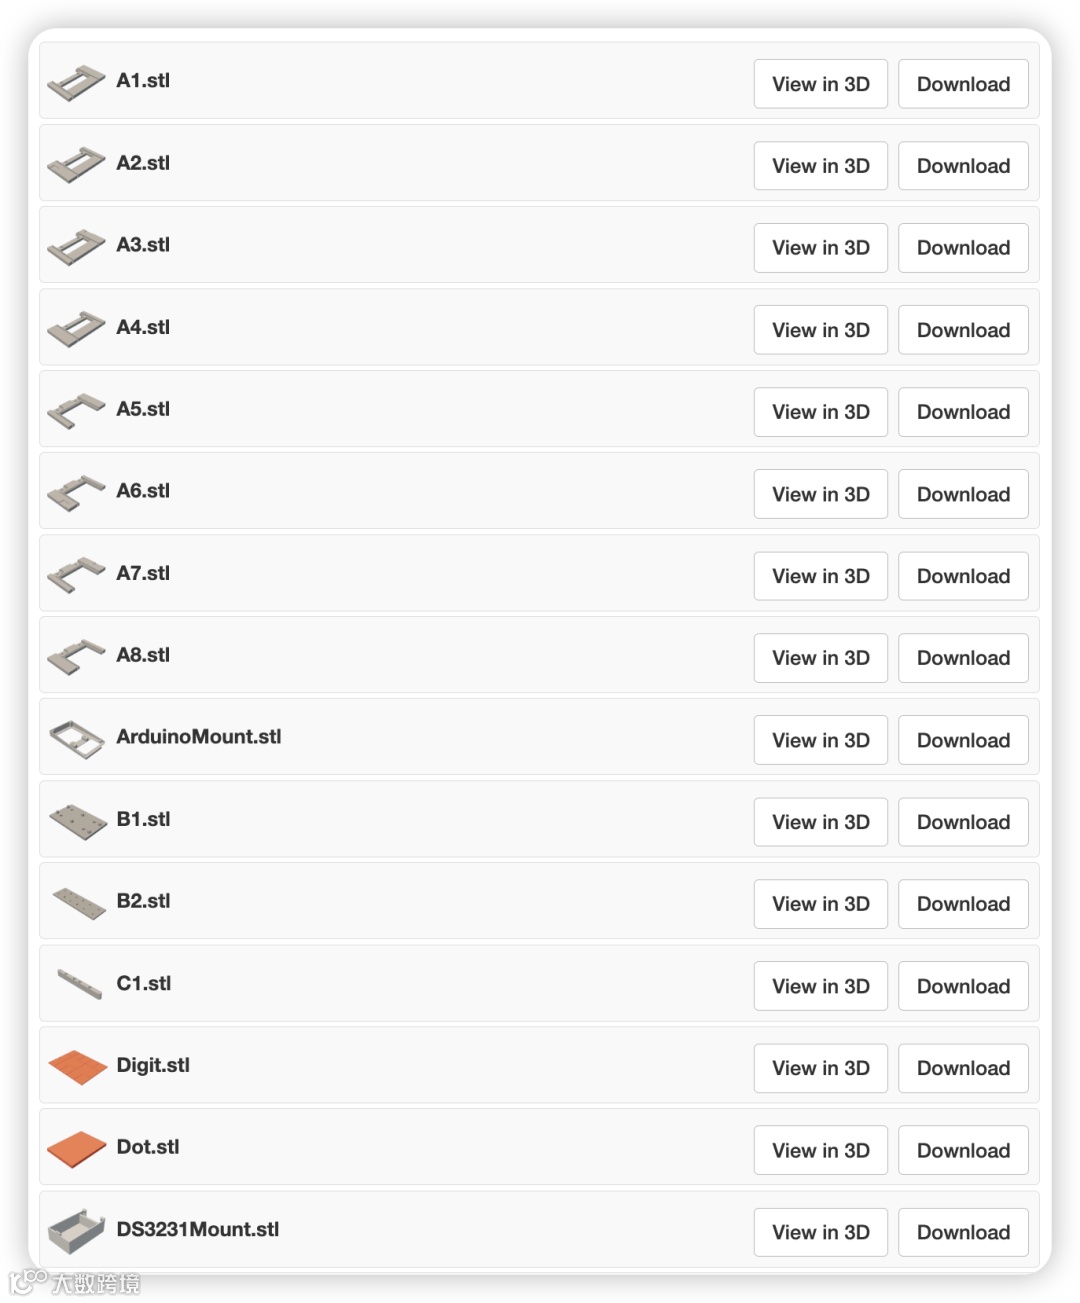
Task: Click the A1.stl model thumbnail
Action: coord(76,83)
